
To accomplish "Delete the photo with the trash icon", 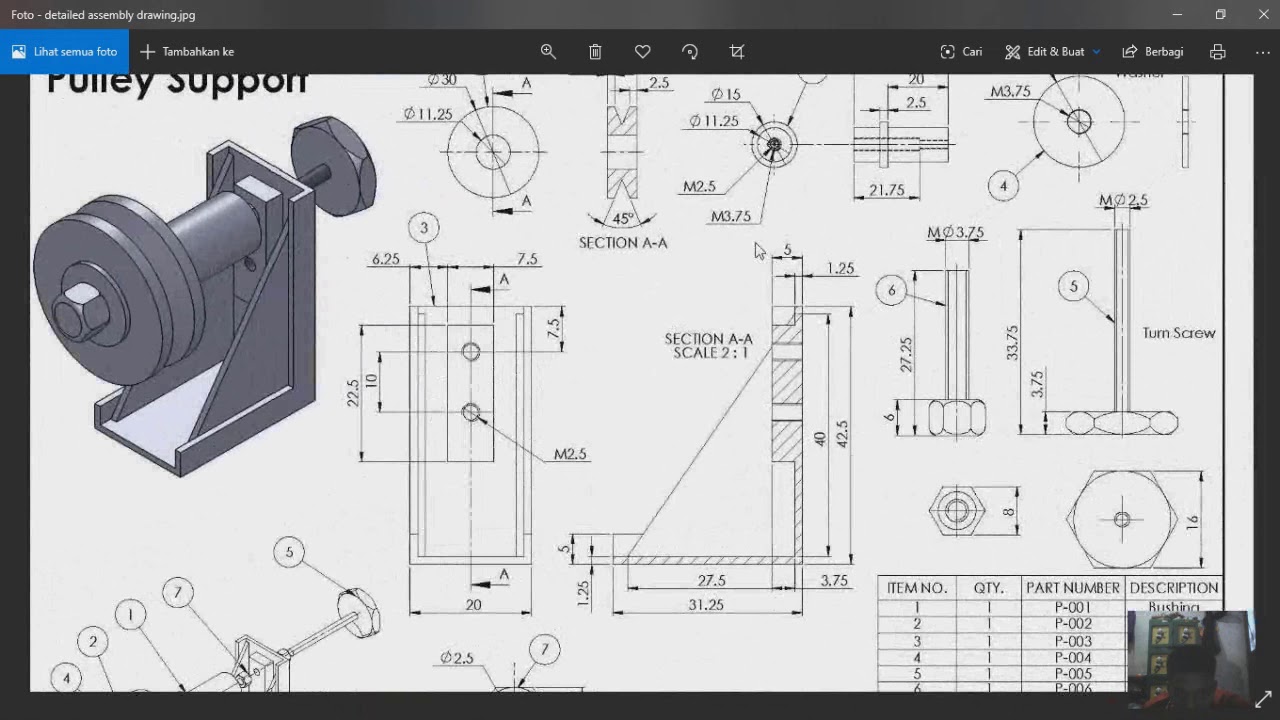I will point(595,51).
